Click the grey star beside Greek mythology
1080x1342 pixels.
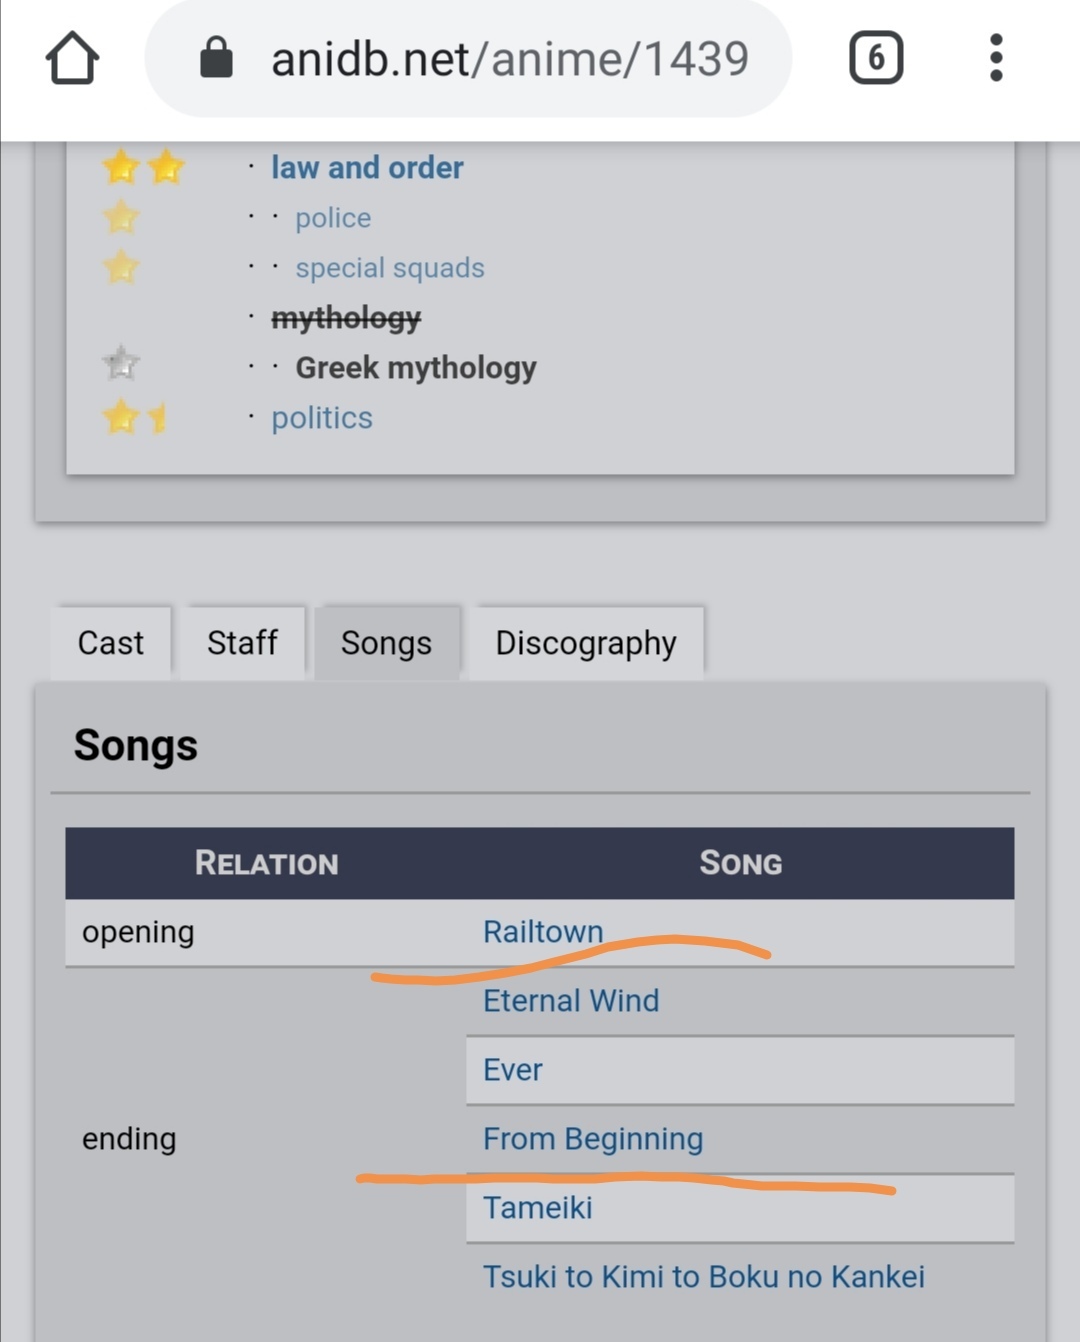coord(121,364)
